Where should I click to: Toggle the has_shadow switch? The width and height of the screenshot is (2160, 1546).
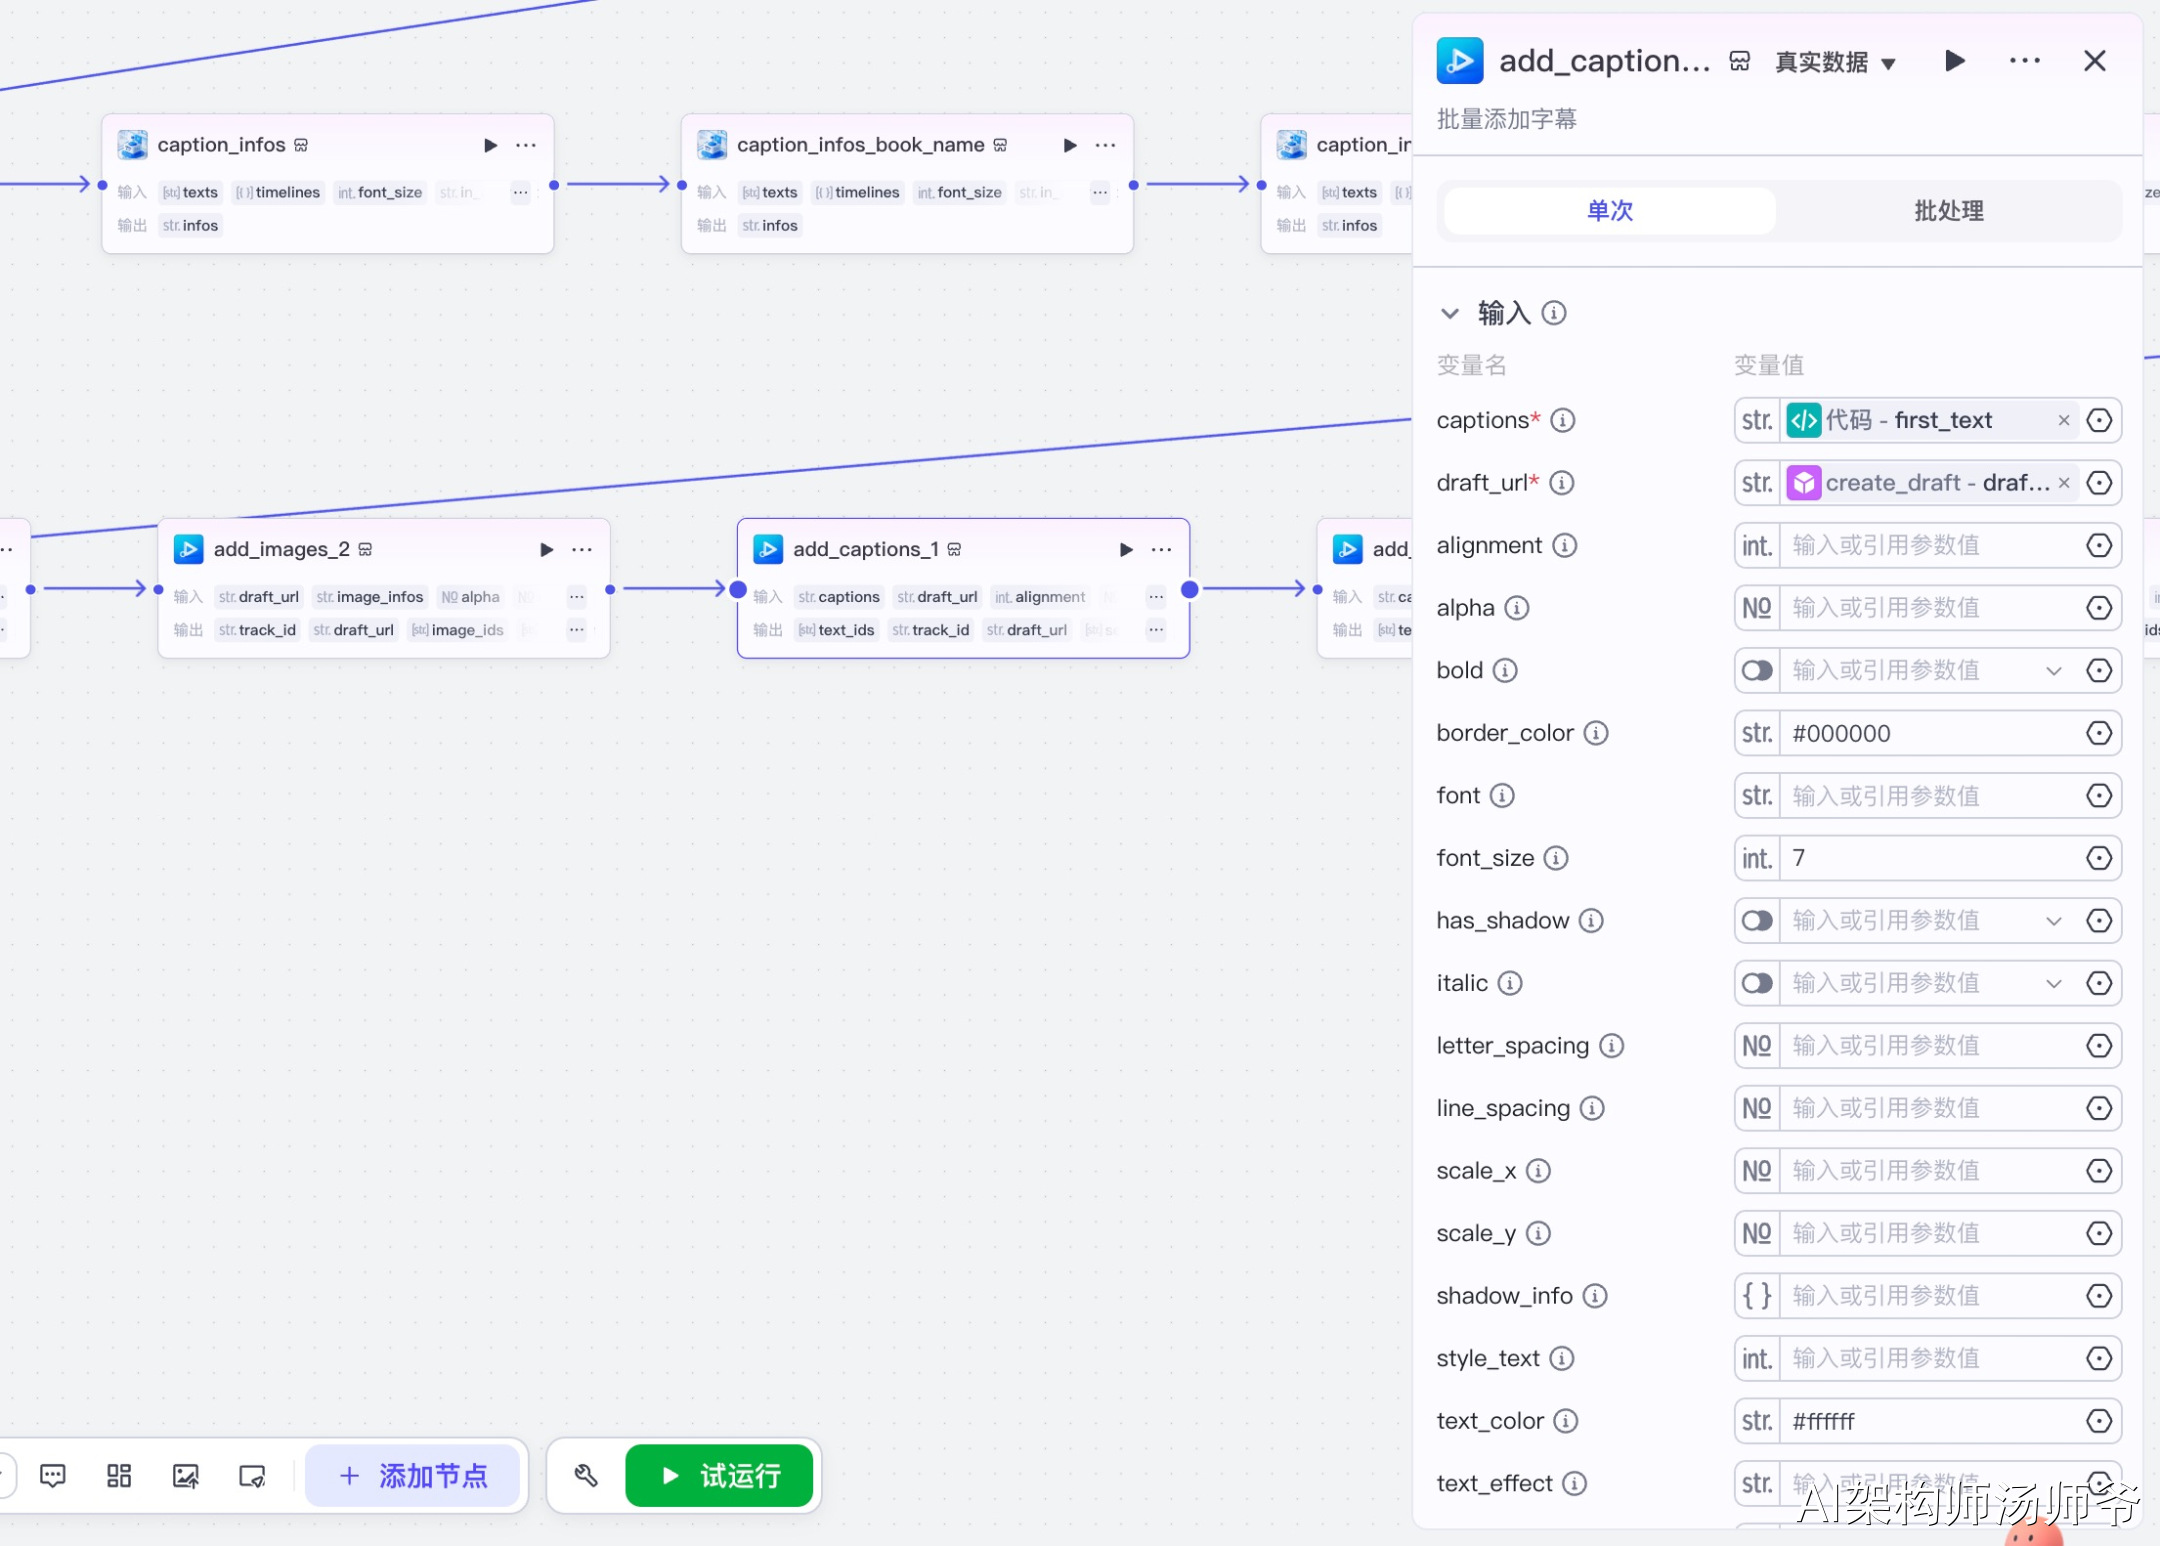pyautogui.click(x=1757, y=920)
